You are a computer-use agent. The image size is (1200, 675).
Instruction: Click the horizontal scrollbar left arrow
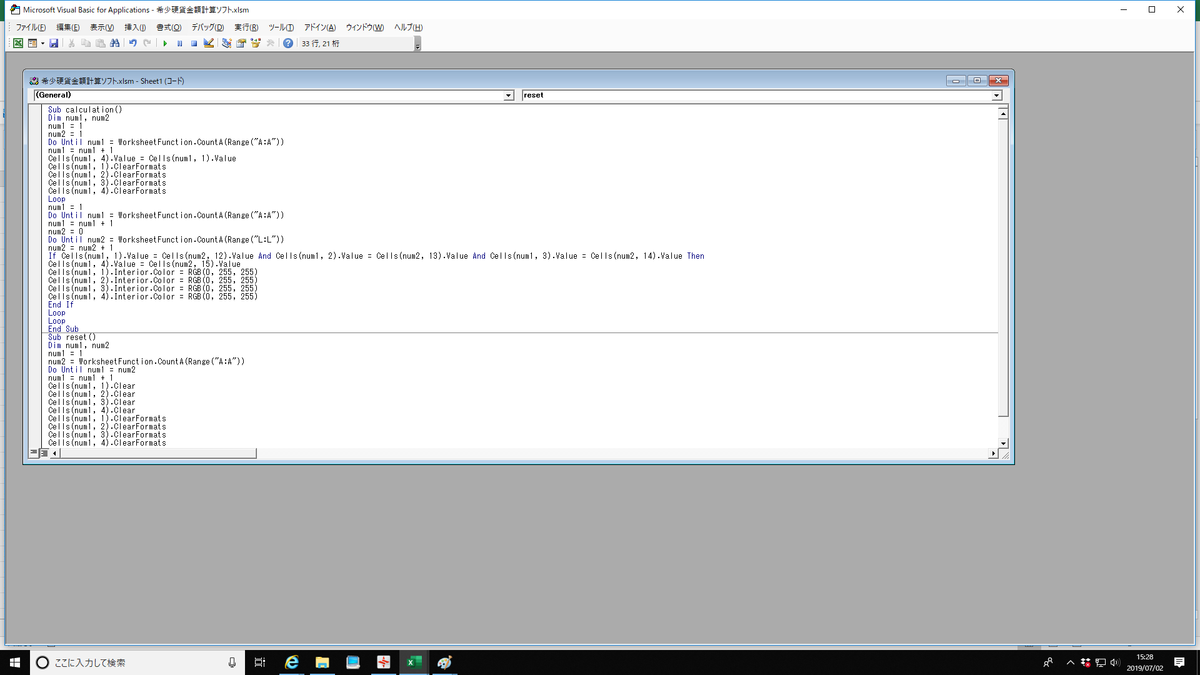point(54,453)
